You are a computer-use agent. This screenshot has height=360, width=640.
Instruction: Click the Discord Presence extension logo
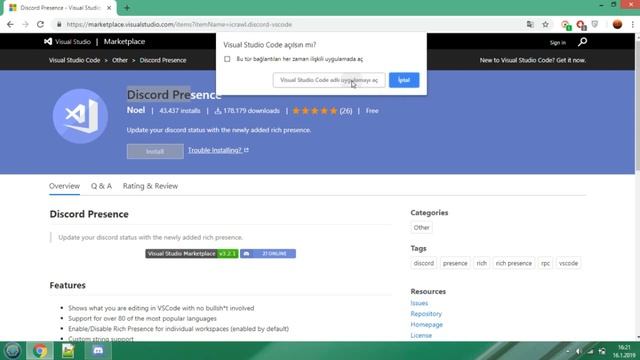tap(80, 116)
